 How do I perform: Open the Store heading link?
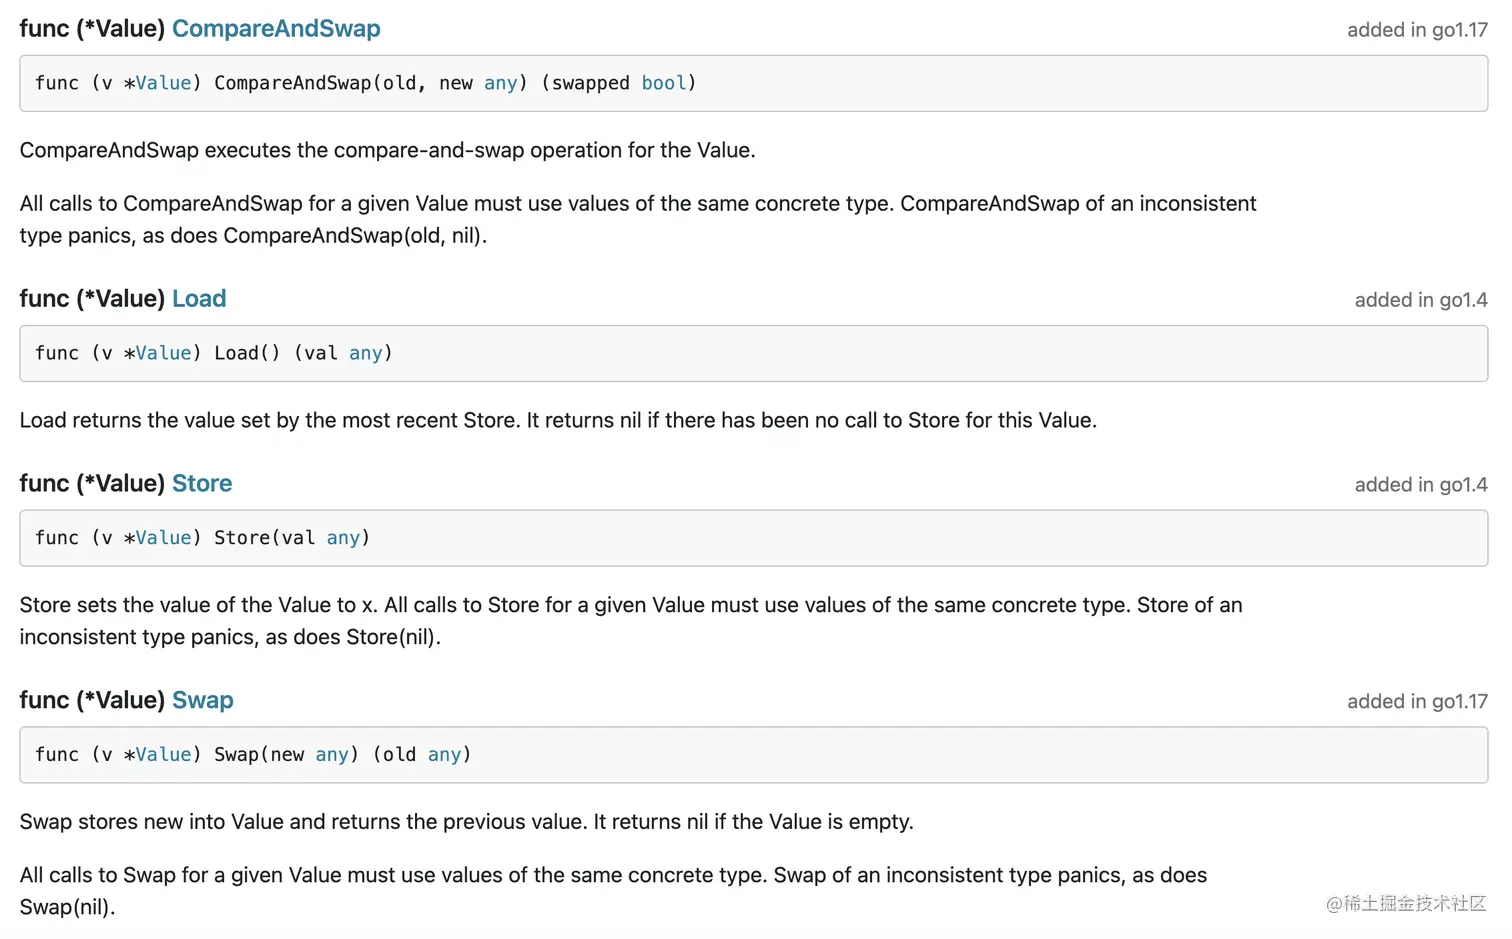point(202,483)
